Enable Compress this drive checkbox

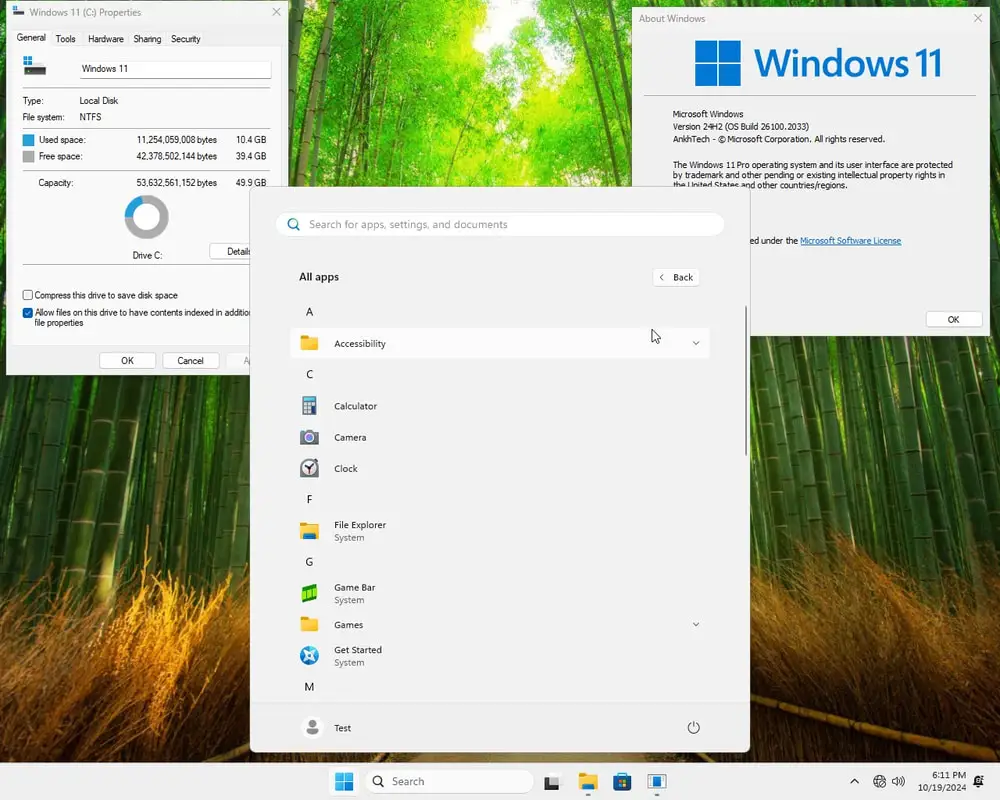point(28,296)
